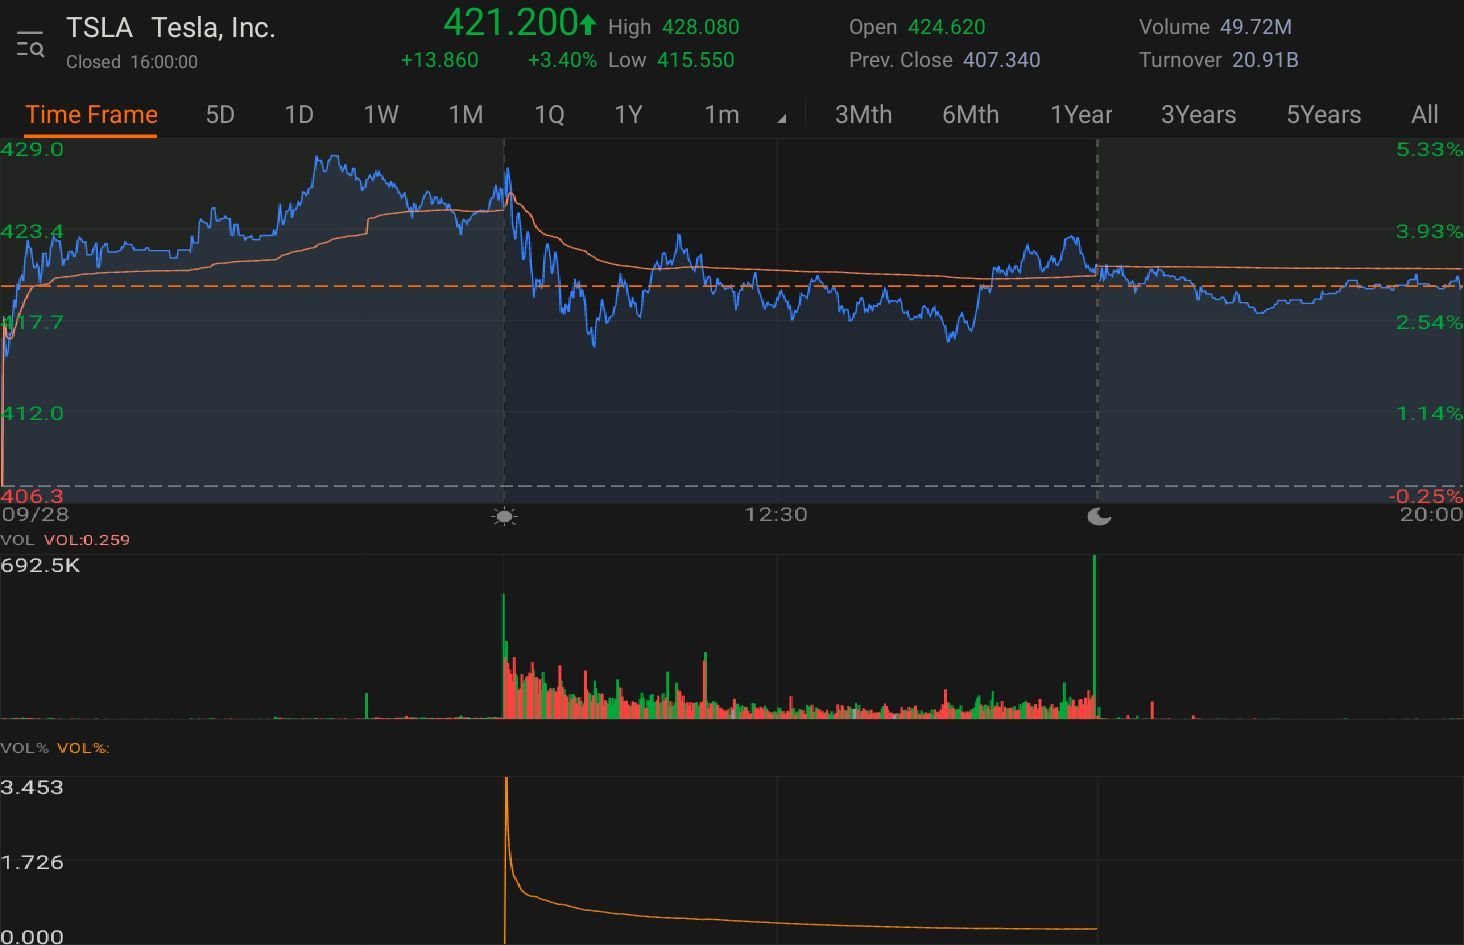Viewport: 1464px width, 945px height.
Task: Click the 09/28 date label
Action: tap(35, 514)
